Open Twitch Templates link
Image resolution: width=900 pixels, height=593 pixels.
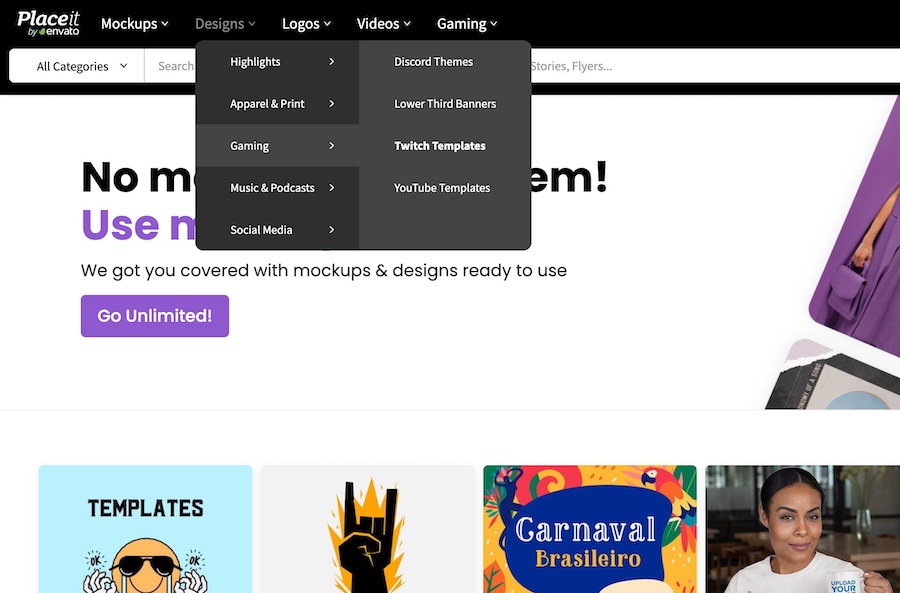pyautogui.click(x=440, y=146)
